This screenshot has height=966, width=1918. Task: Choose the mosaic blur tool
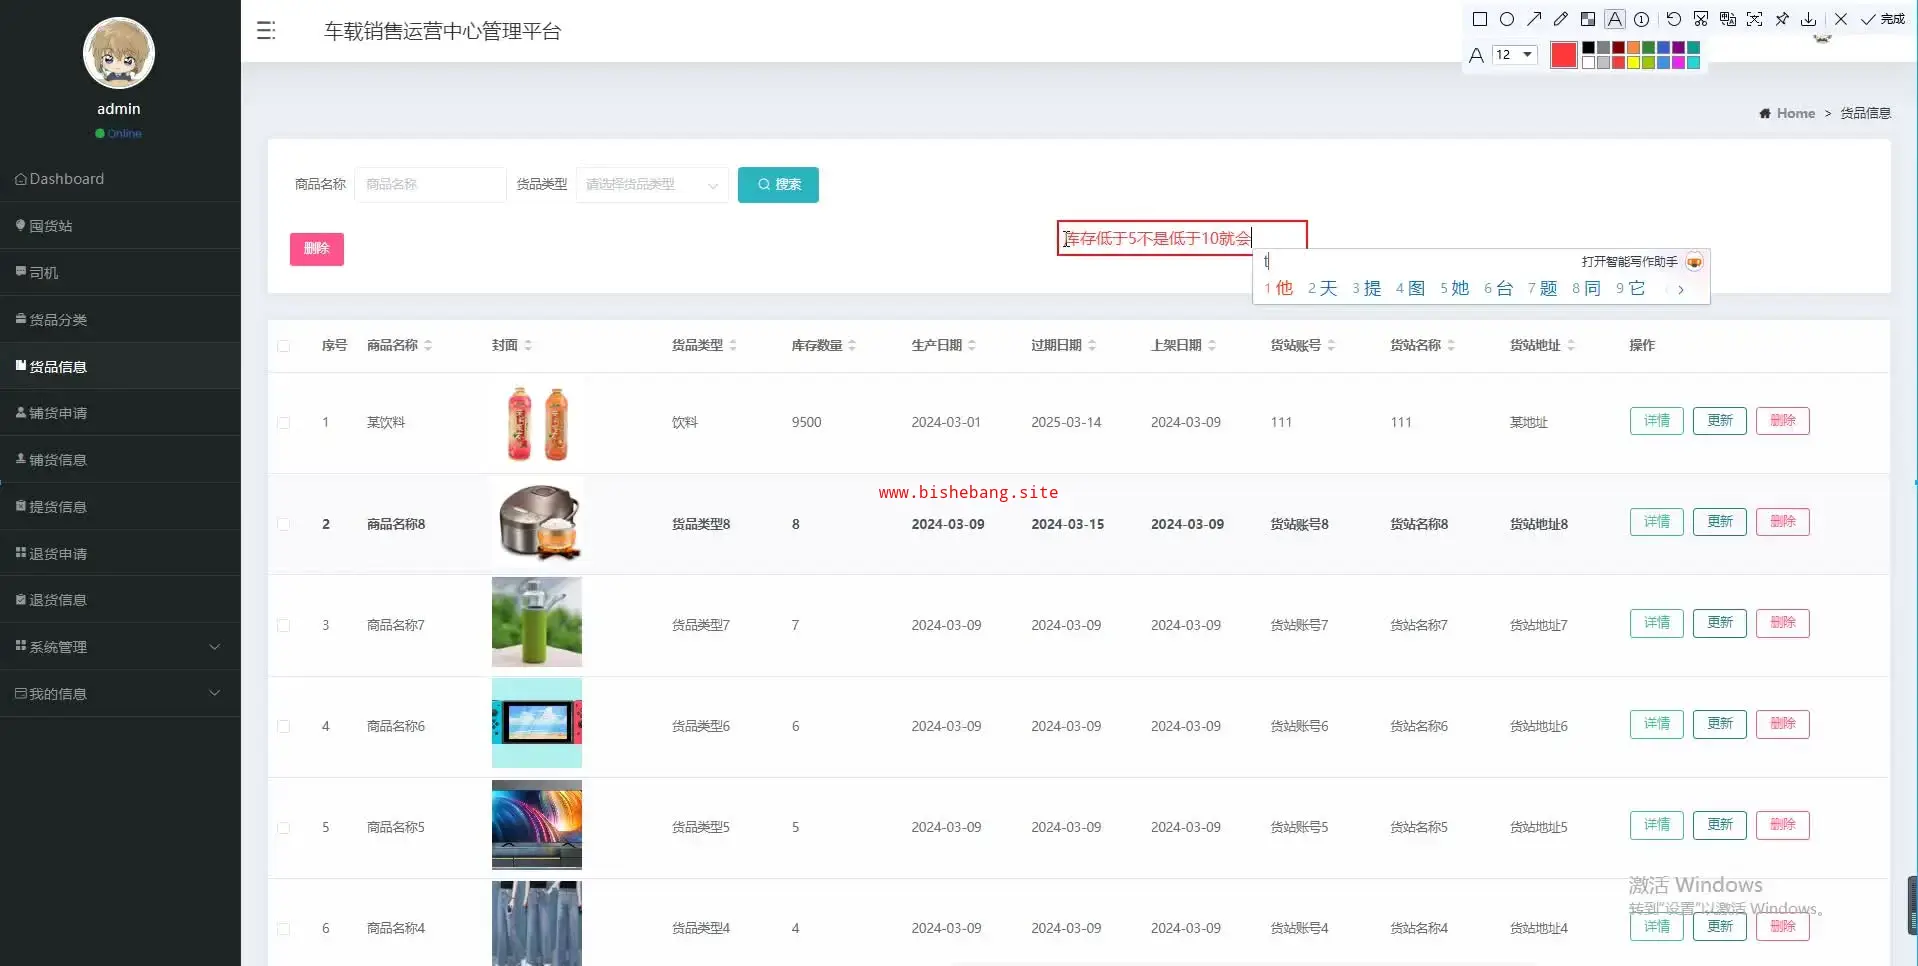[1588, 19]
